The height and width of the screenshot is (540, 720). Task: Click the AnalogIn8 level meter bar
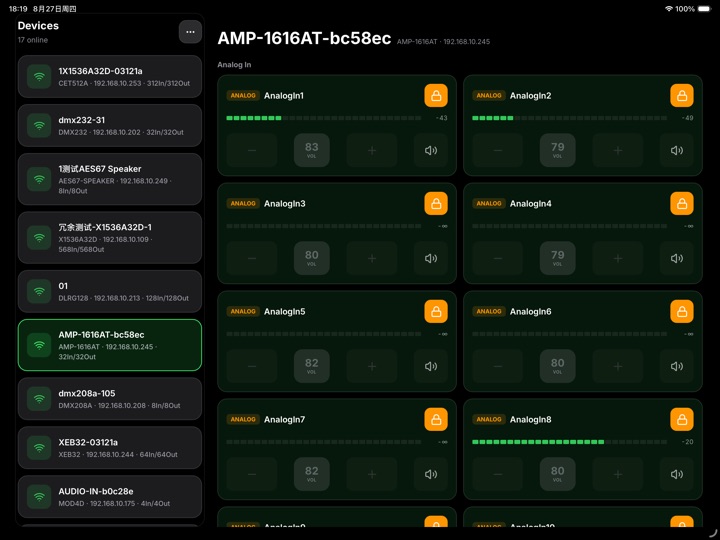click(x=569, y=442)
